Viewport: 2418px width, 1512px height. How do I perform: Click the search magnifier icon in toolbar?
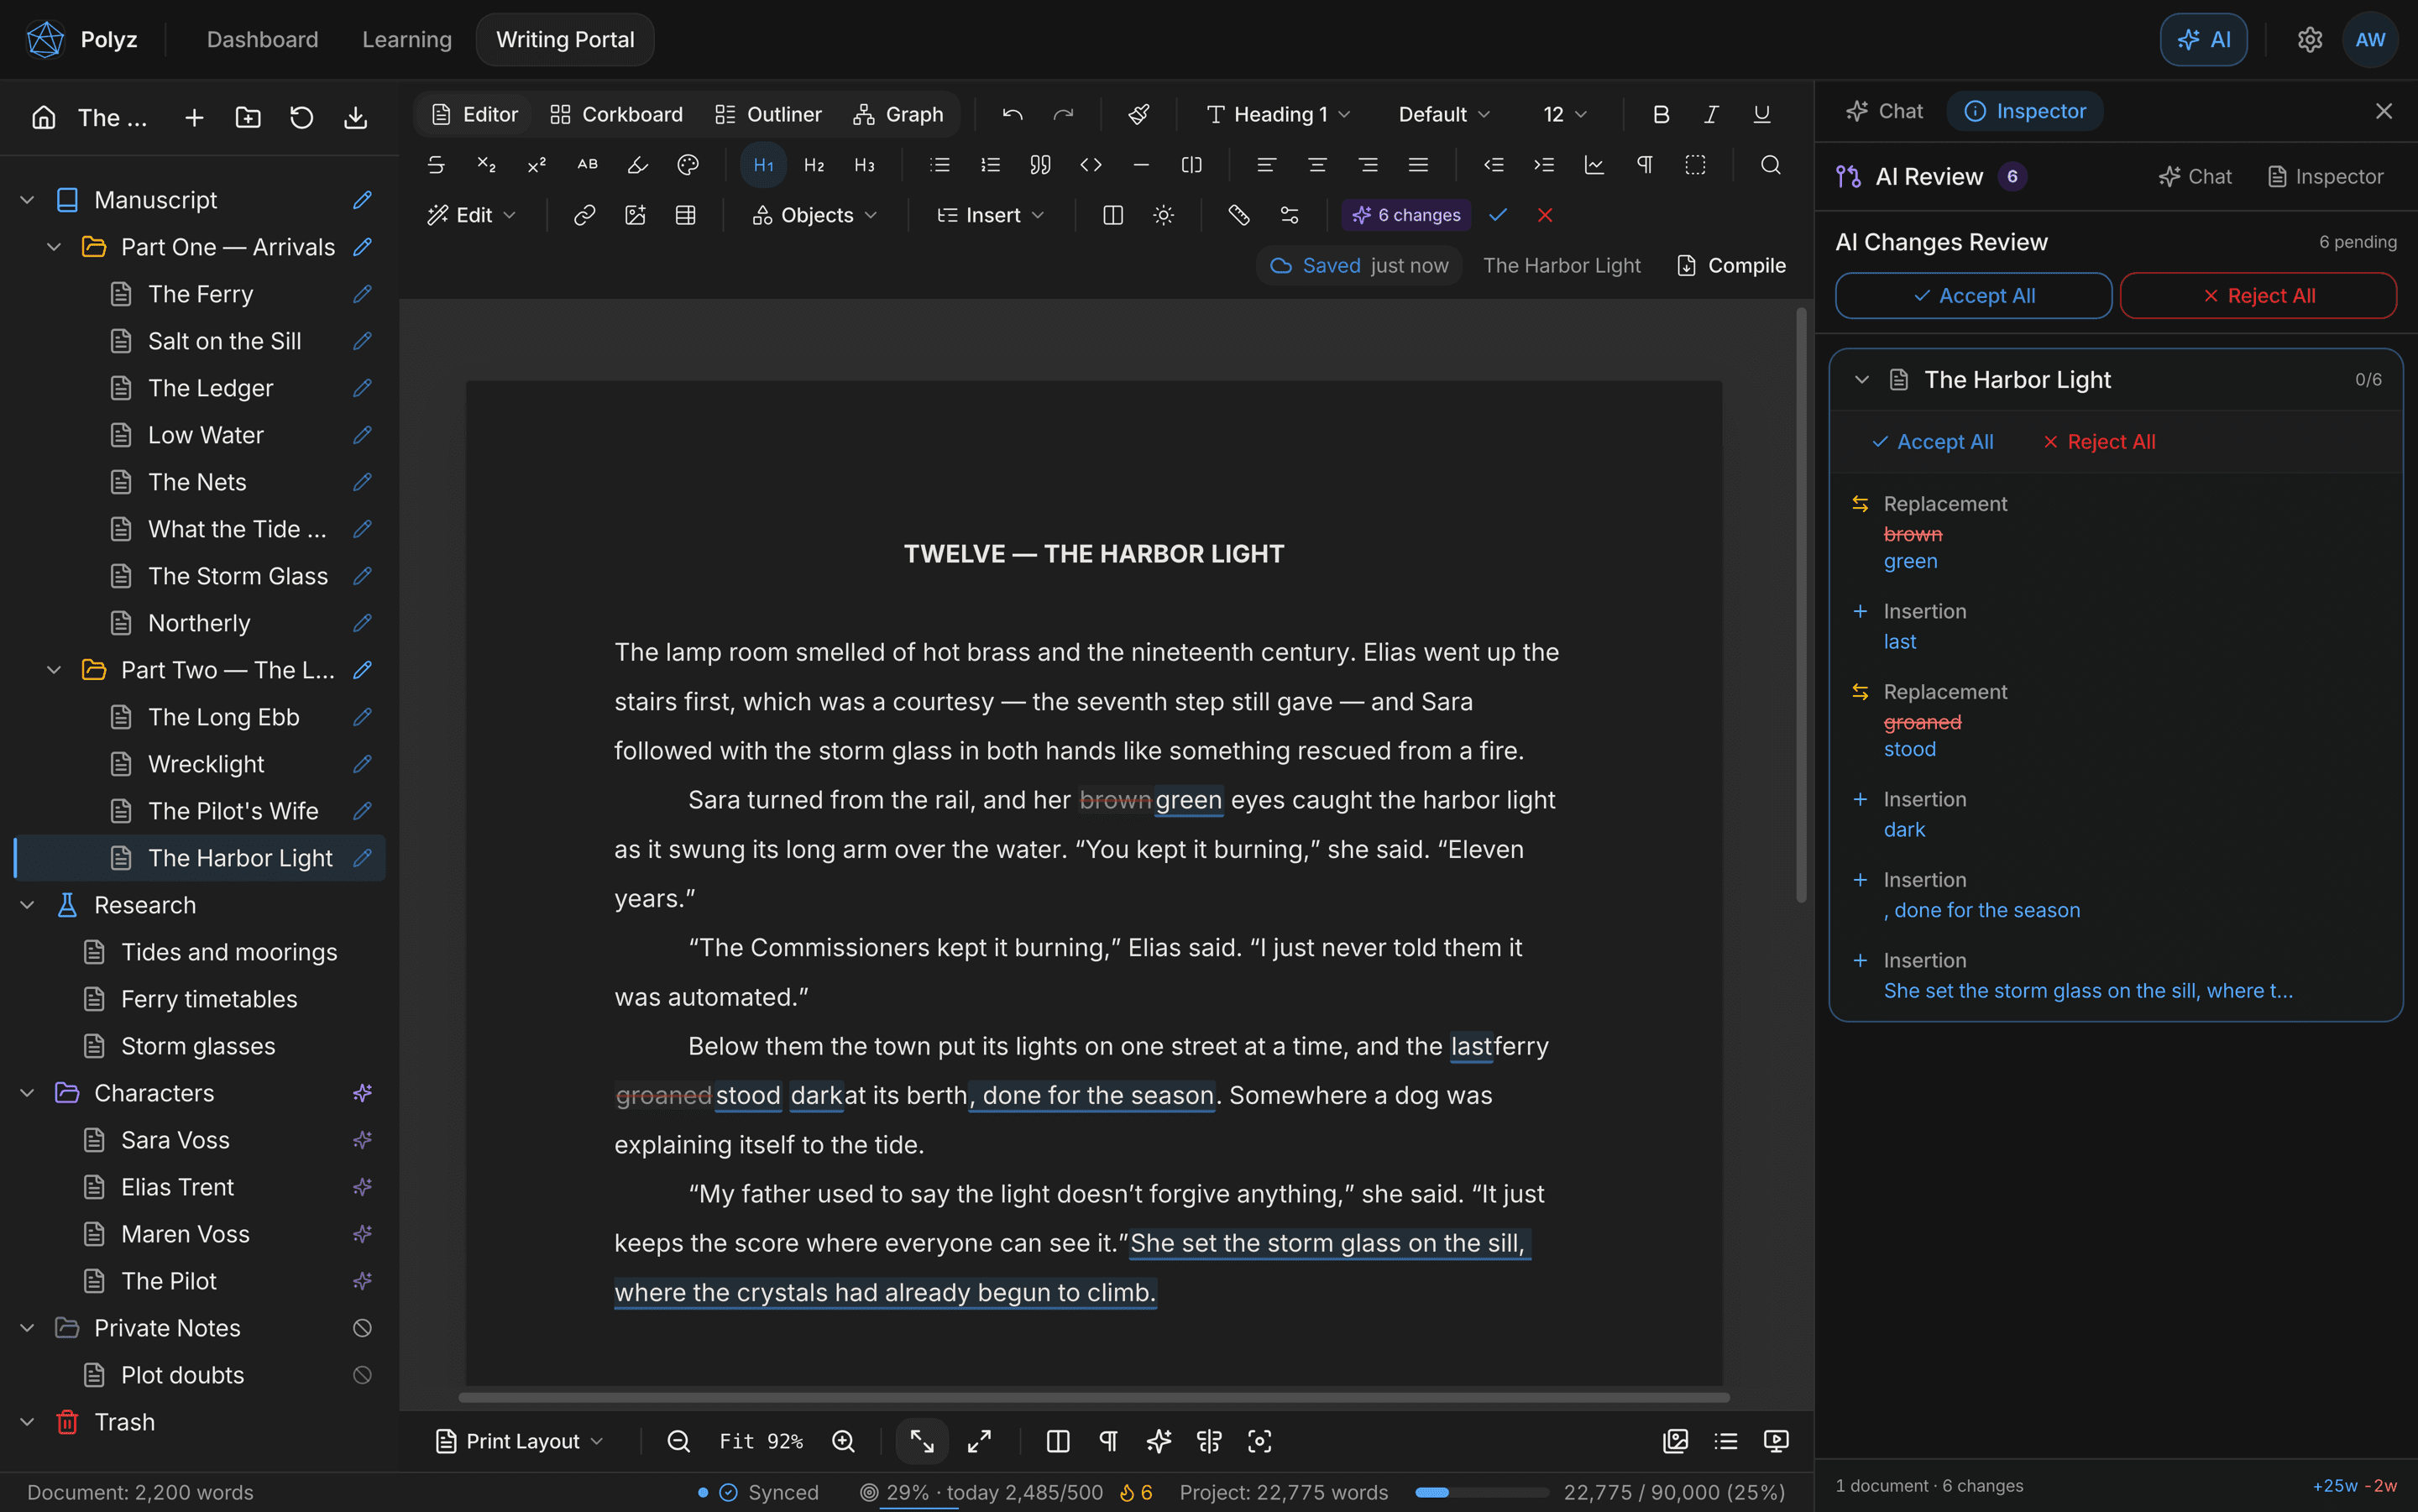tap(1770, 165)
